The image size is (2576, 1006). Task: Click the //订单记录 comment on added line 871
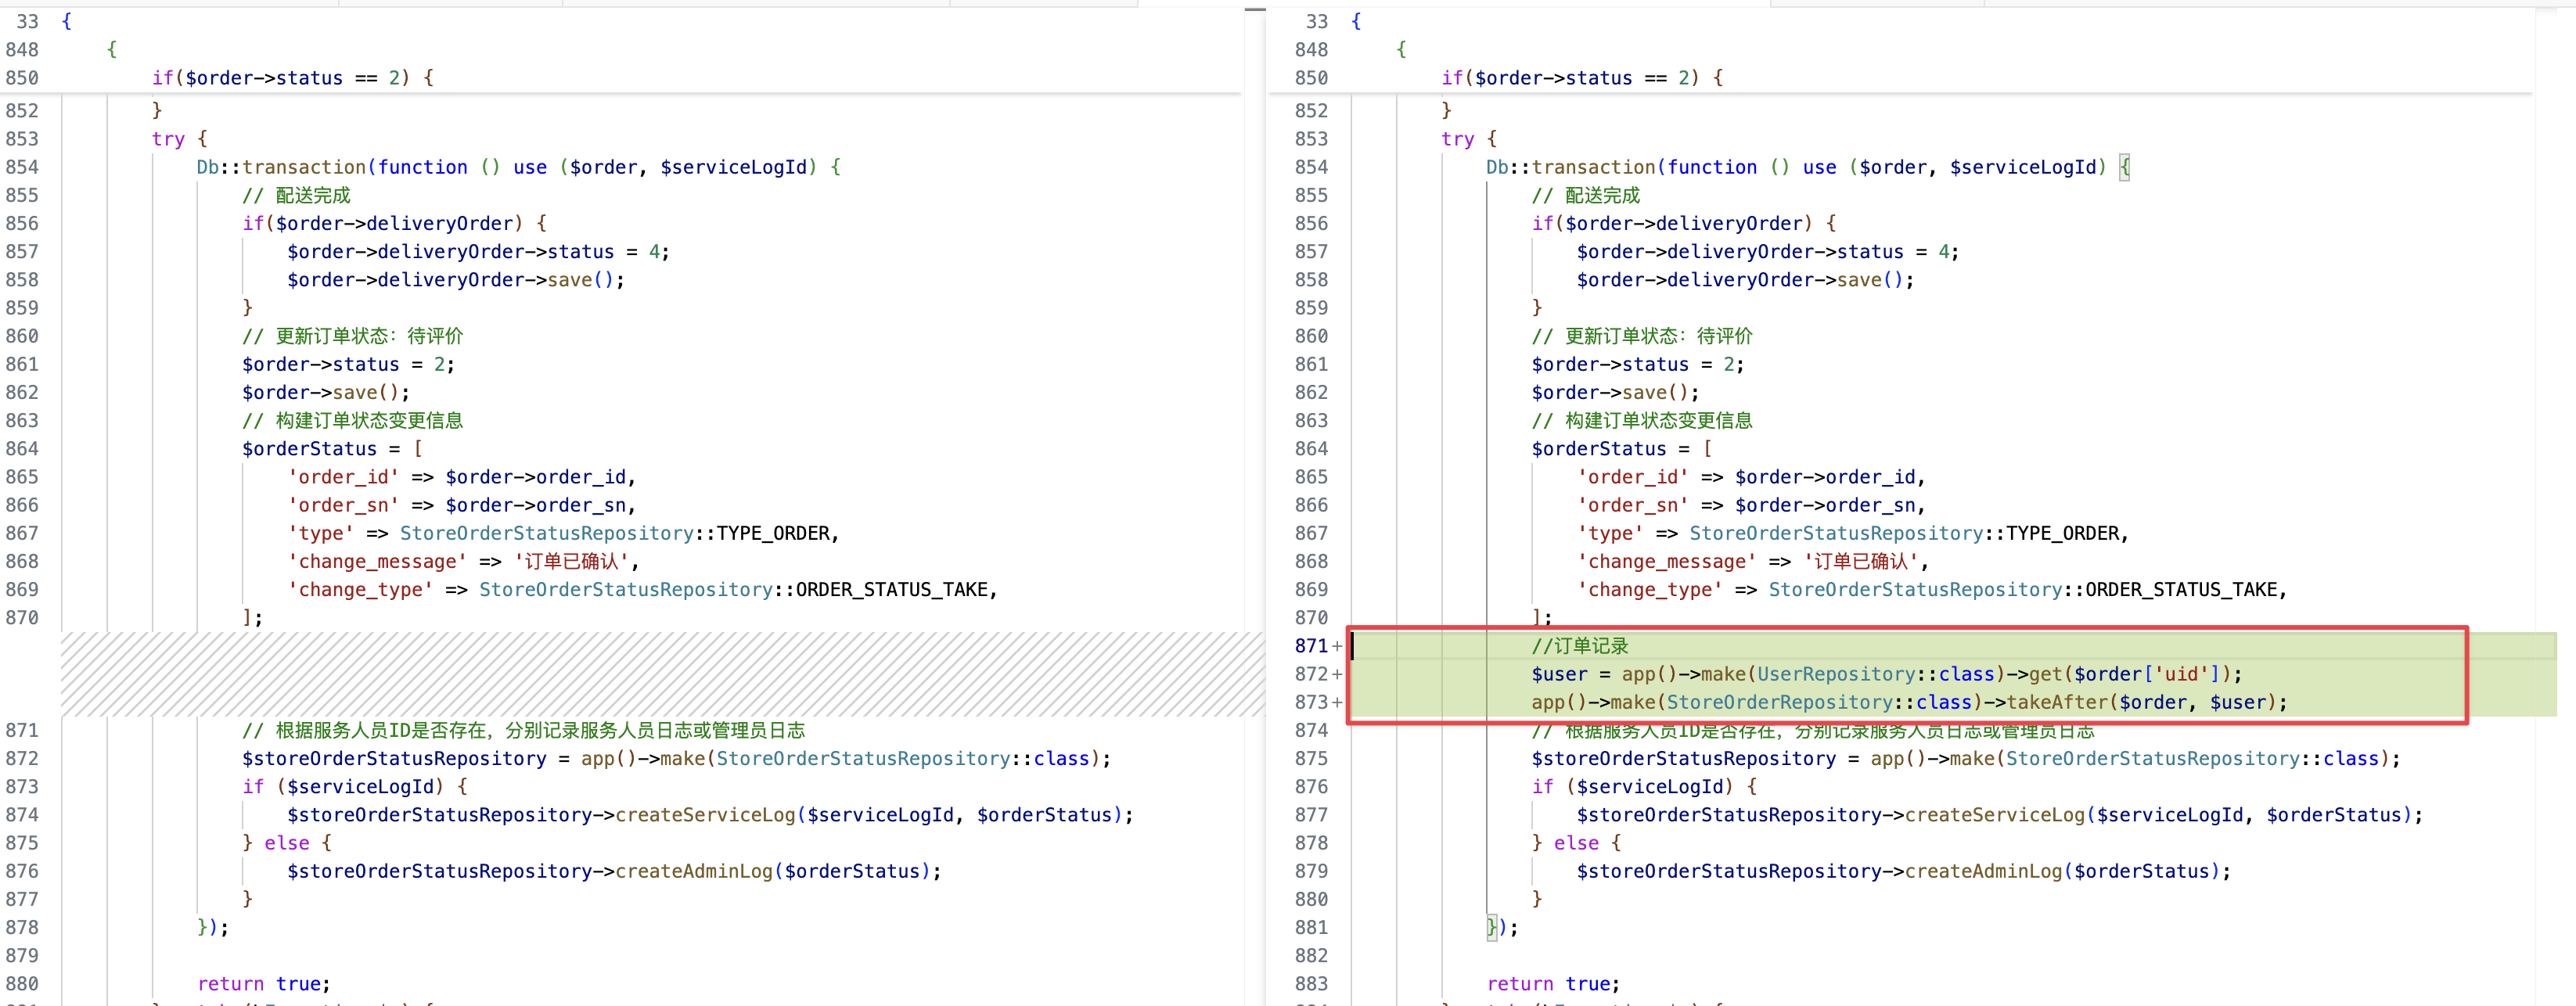(1580, 646)
